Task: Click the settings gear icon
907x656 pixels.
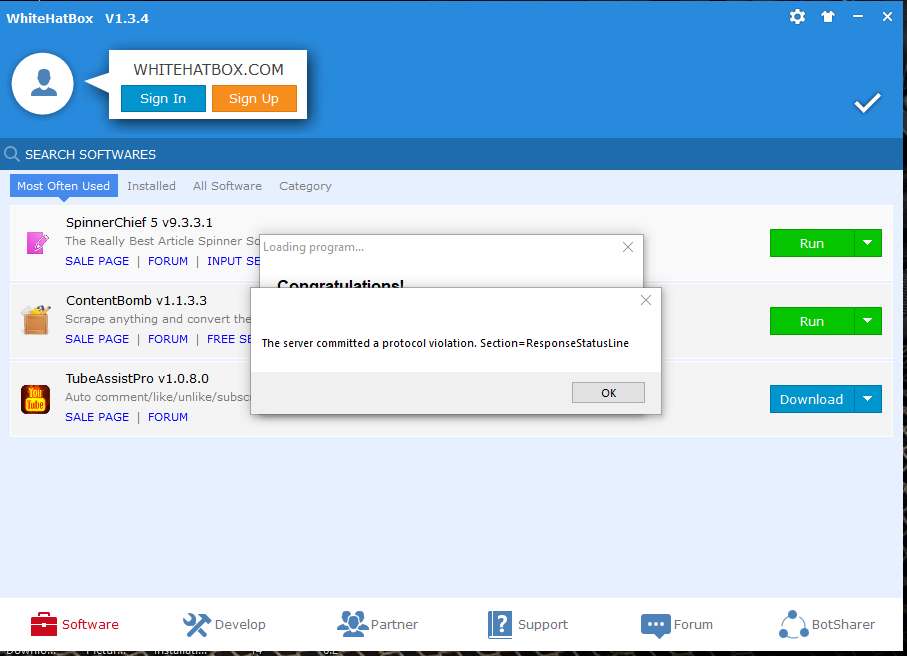Action: tap(797, 17)
